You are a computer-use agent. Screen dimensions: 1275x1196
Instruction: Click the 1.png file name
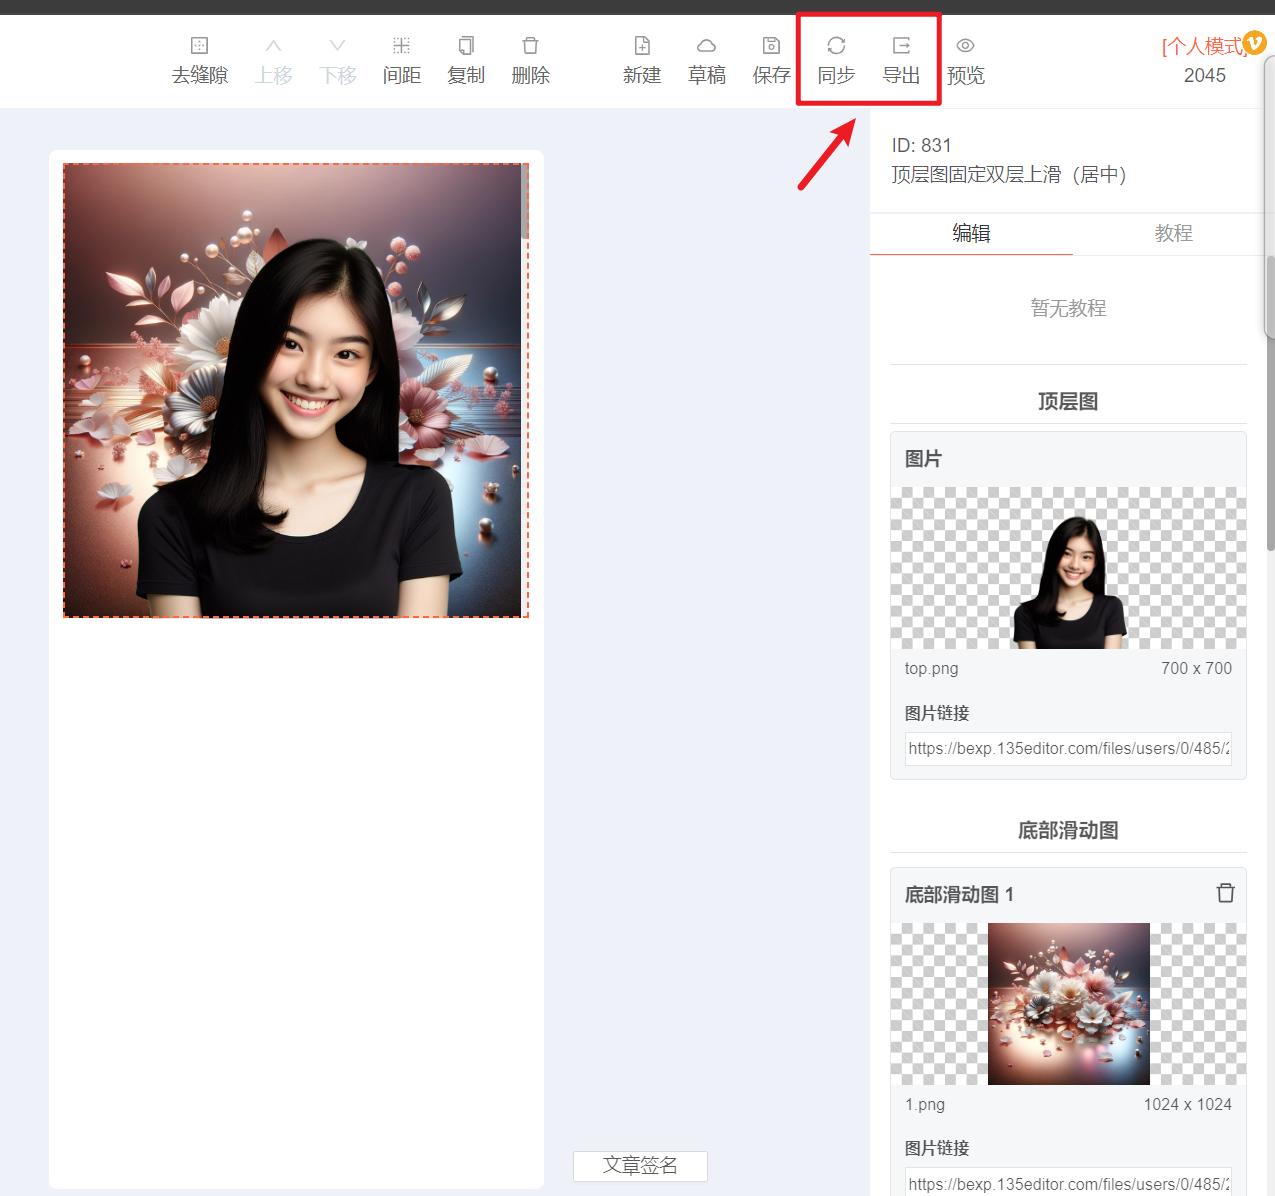[925, 1104]
